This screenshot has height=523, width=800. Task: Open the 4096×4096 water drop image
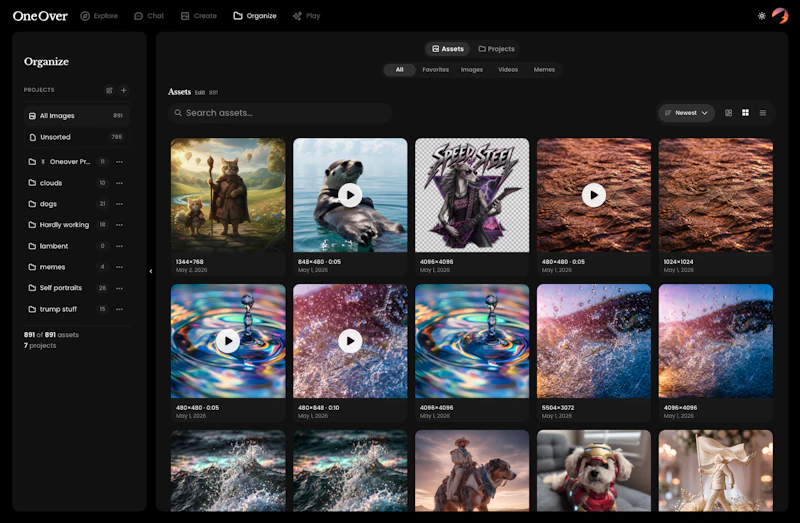pyautogui.click(x=472, y=341)
